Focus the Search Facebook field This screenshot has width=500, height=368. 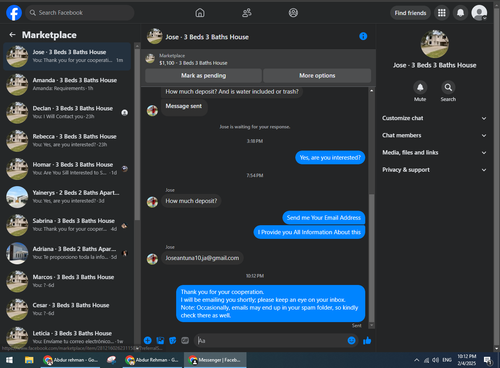coord(80,13)
